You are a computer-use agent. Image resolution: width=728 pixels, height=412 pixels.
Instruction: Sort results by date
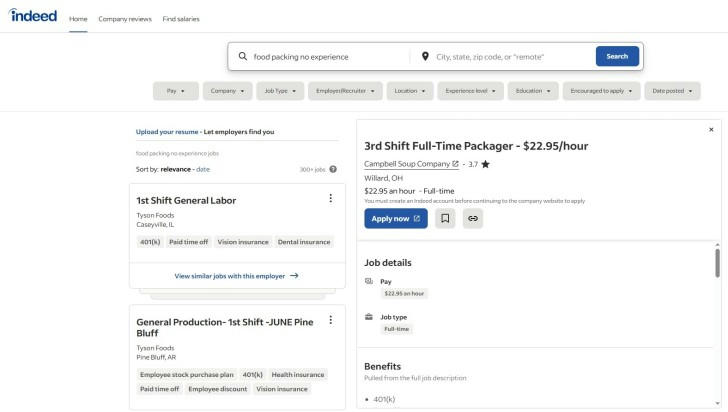point(203,169)
